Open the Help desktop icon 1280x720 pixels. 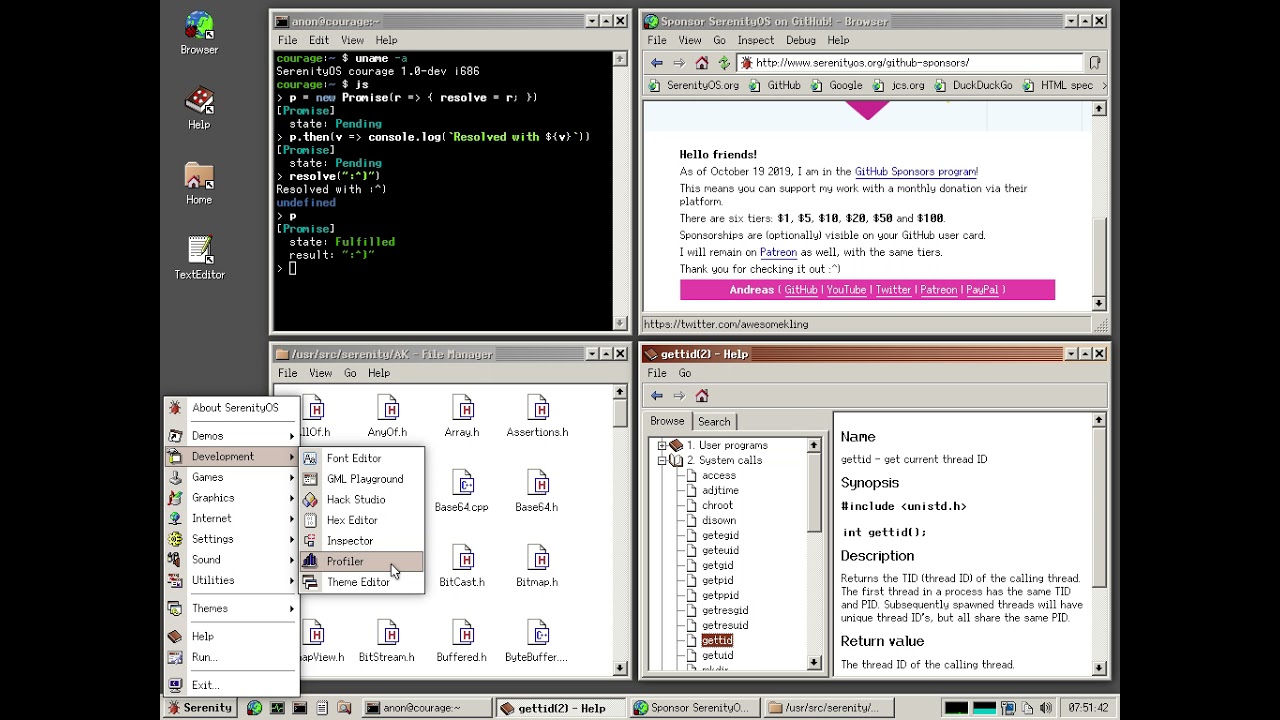coord(199,108)
